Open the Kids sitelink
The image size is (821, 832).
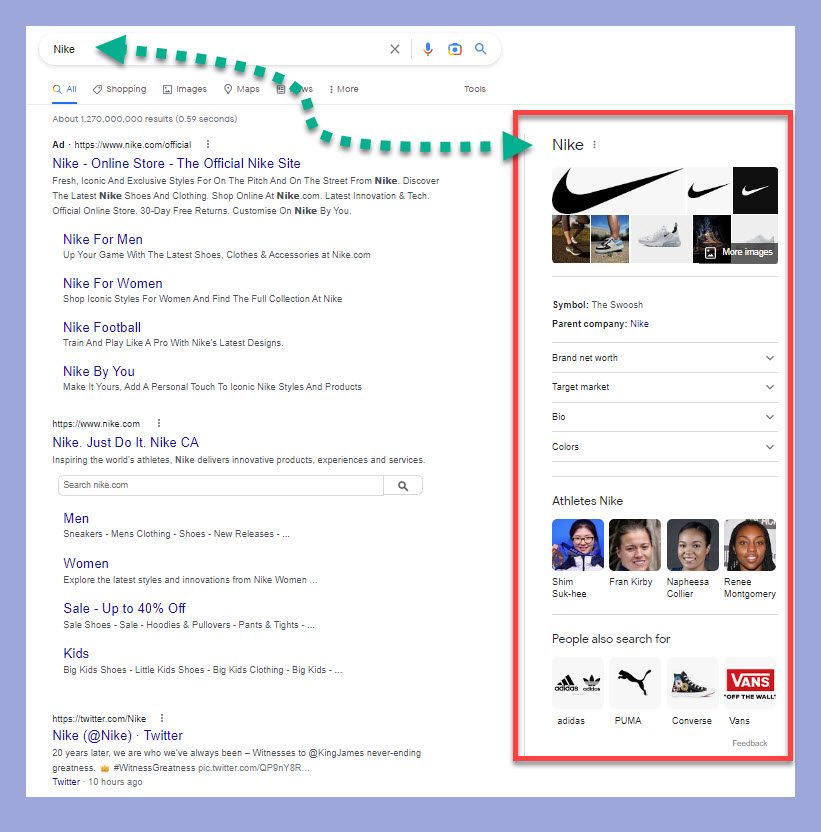(76, 653)
